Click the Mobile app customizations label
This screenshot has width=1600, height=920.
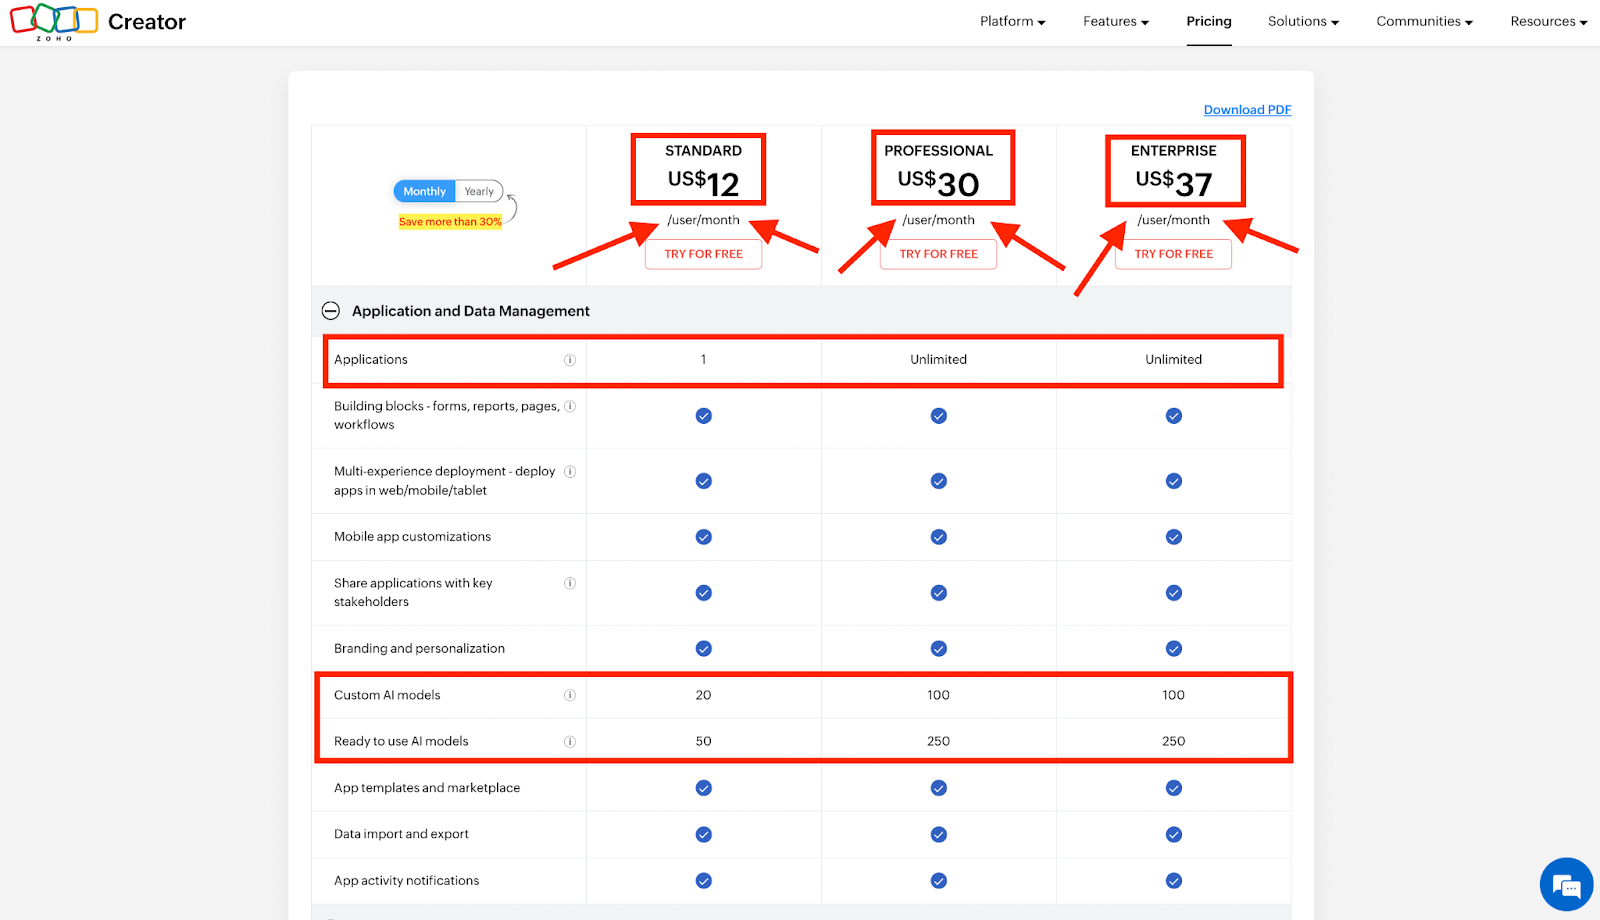coord(412,537)
